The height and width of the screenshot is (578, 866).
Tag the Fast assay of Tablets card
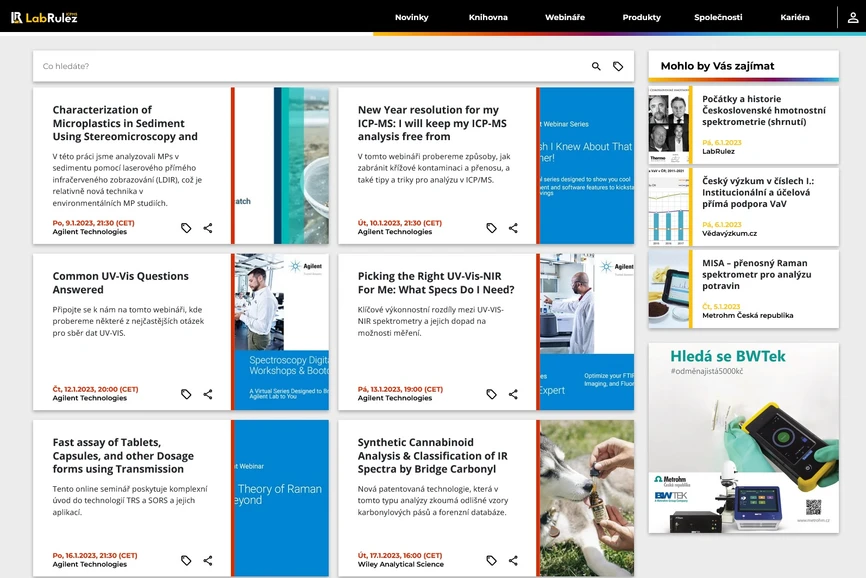186,560
